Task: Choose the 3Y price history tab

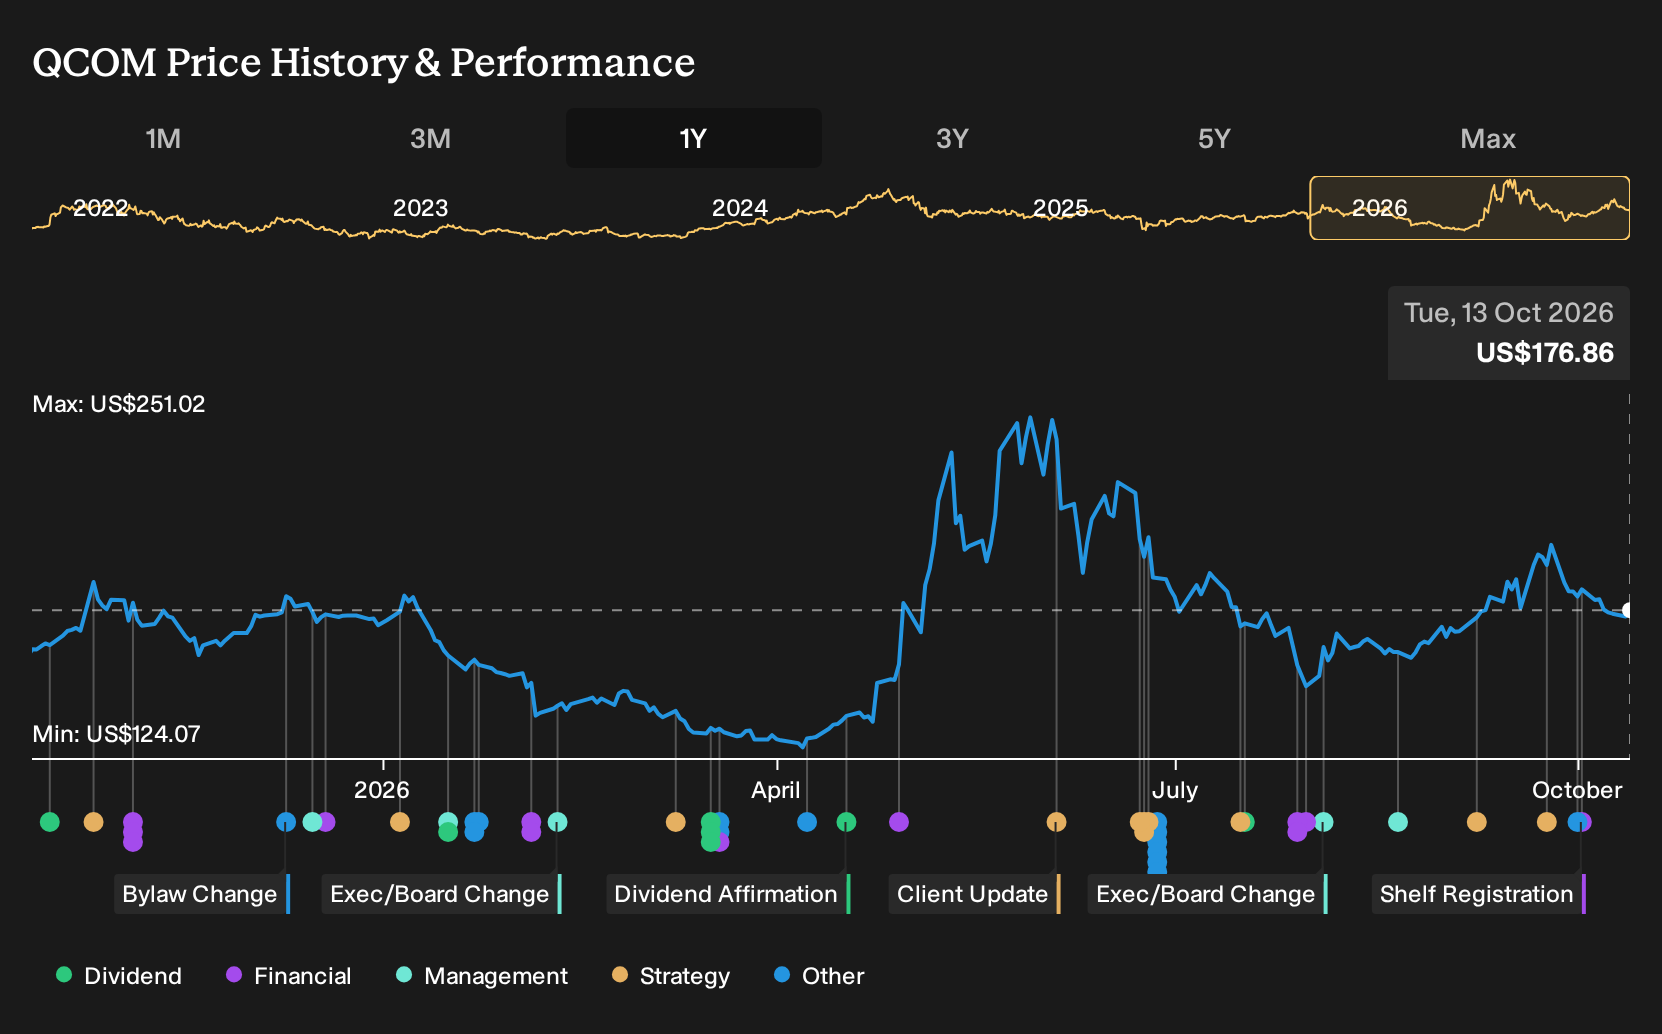Action: click(x=952, y=138)
